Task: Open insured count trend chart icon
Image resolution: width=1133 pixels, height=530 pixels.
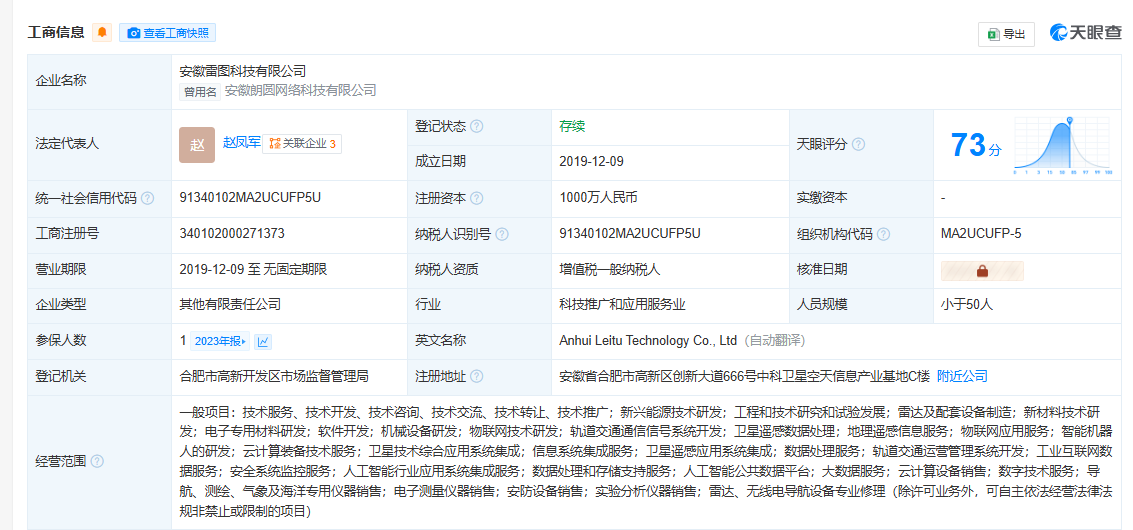Action: [263, 341]
